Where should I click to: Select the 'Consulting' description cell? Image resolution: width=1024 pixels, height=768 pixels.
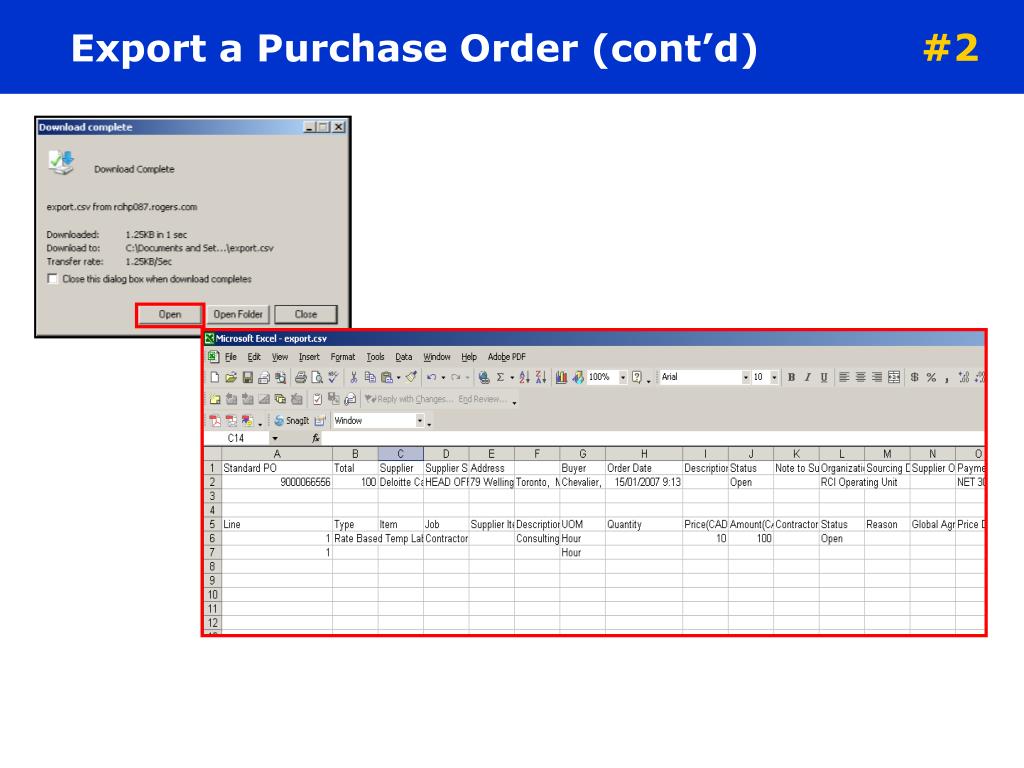pyautogui.click(x=537, y=538)
